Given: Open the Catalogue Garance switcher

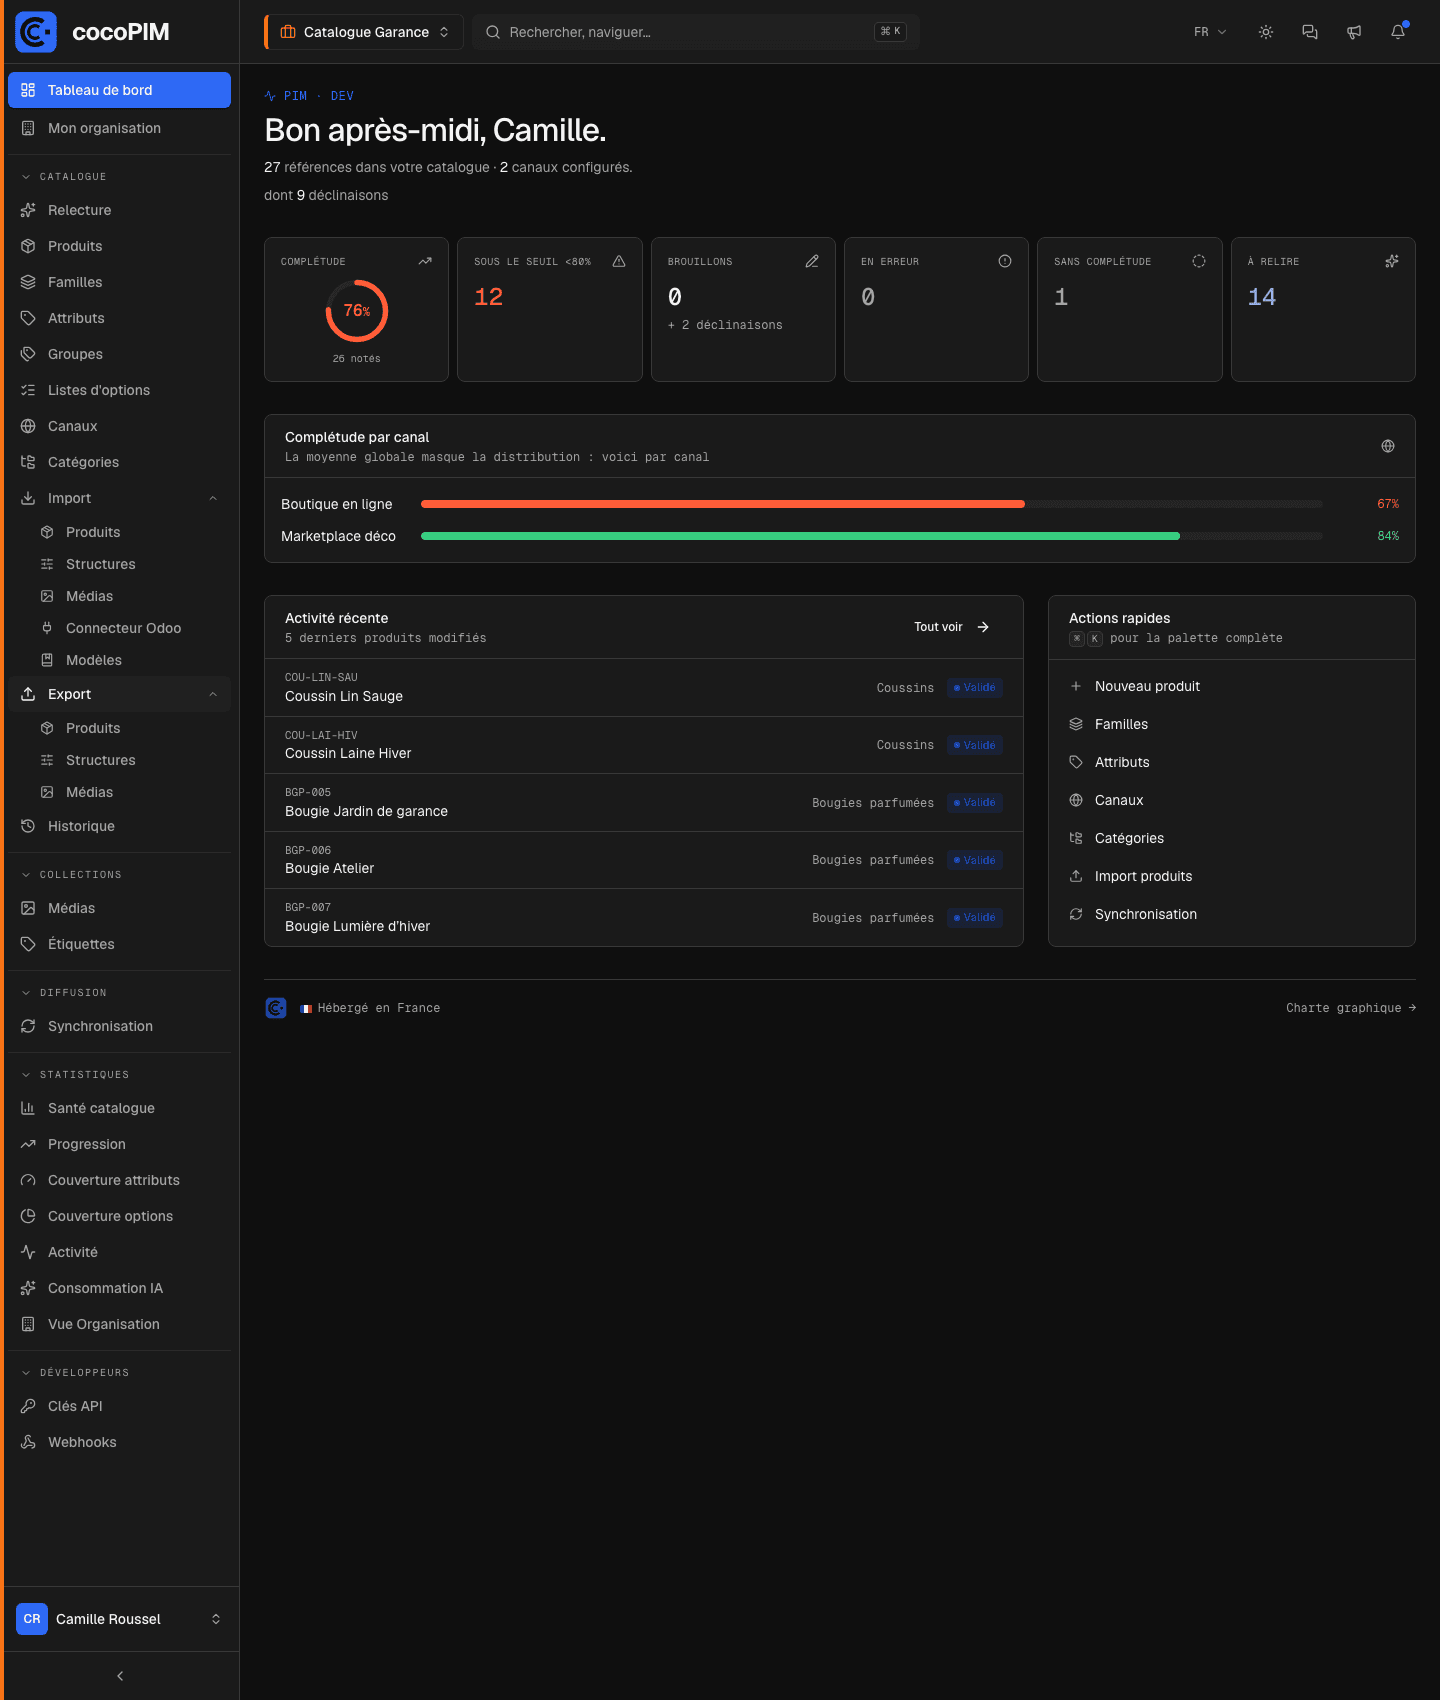Looking at the screenshot, I should 364,32.
